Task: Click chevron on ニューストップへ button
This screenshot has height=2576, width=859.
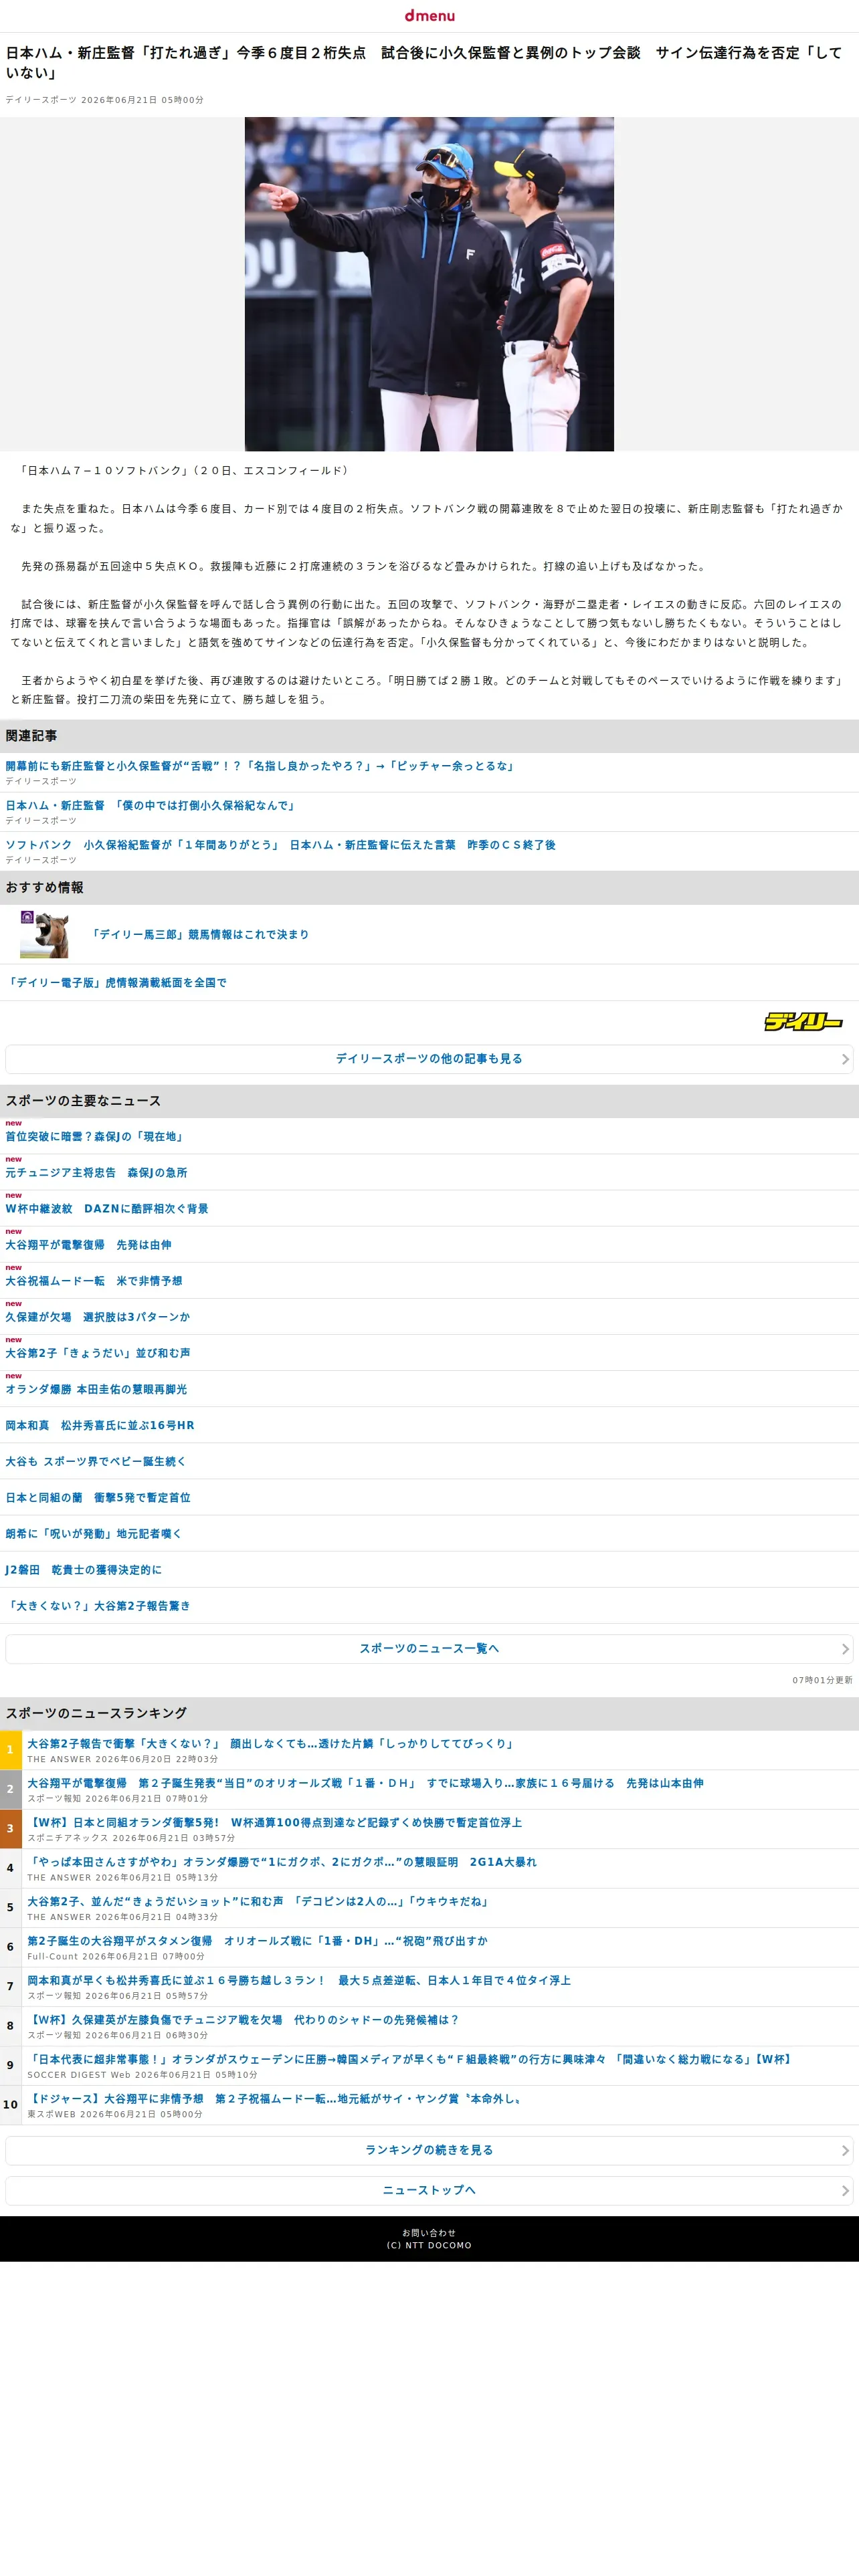Action: (x=845, y=2190)
